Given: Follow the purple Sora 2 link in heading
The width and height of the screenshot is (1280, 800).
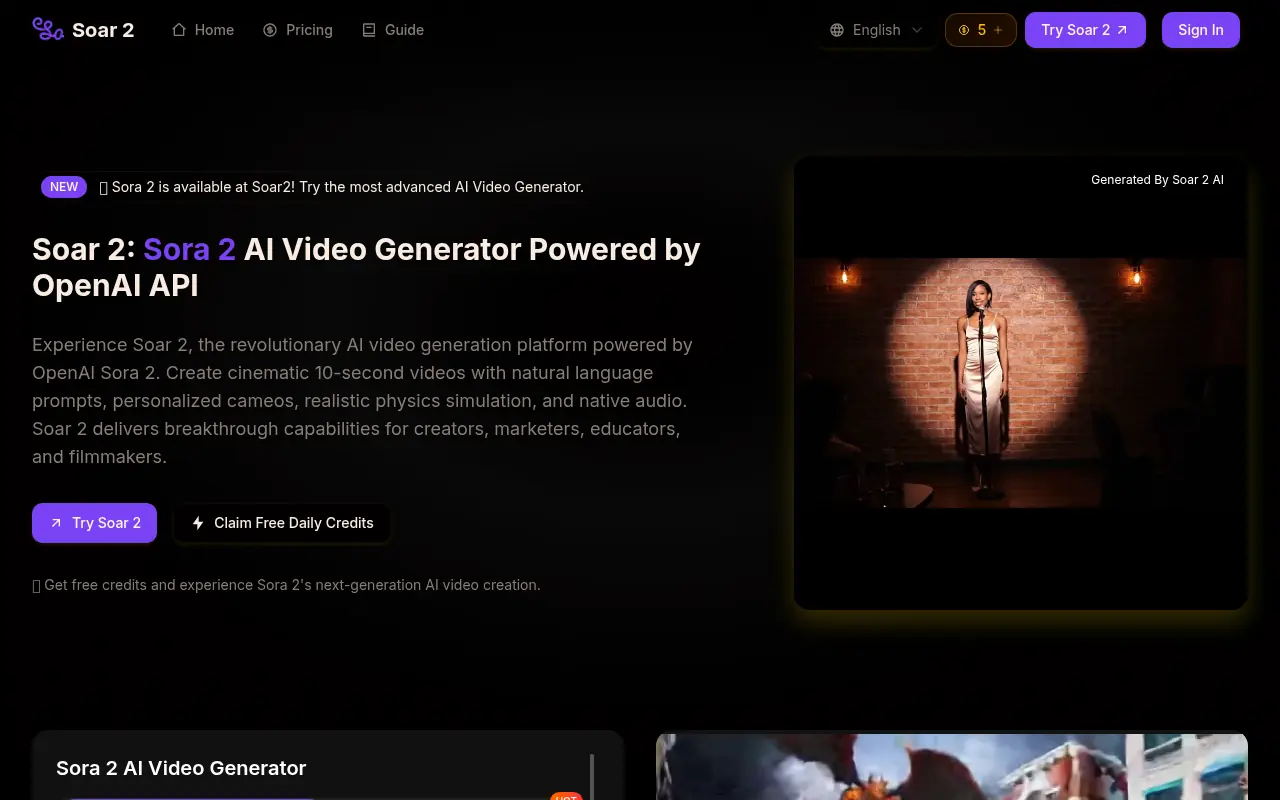Looking at the screenshot, I should [x=189, y=249].
